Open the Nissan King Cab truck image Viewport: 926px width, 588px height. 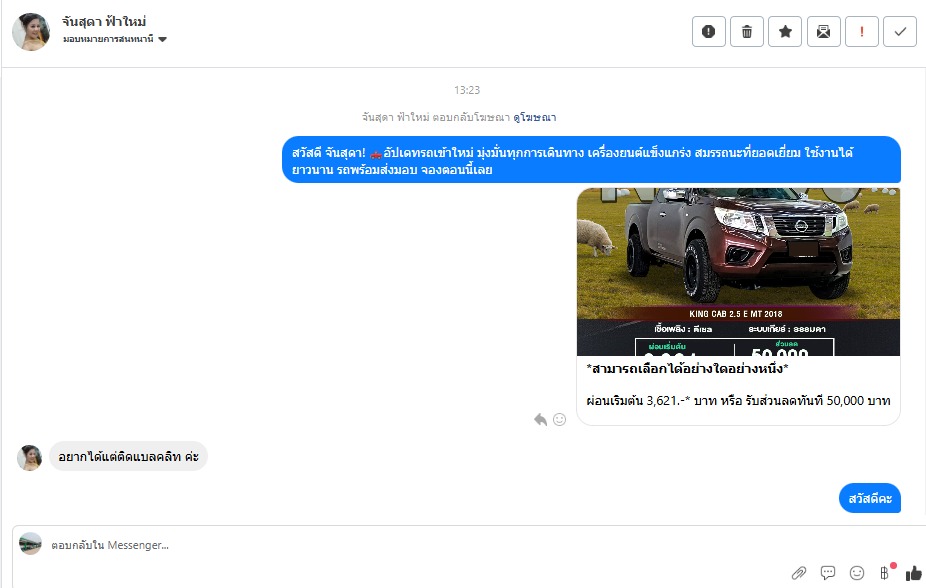pos(738,271)
